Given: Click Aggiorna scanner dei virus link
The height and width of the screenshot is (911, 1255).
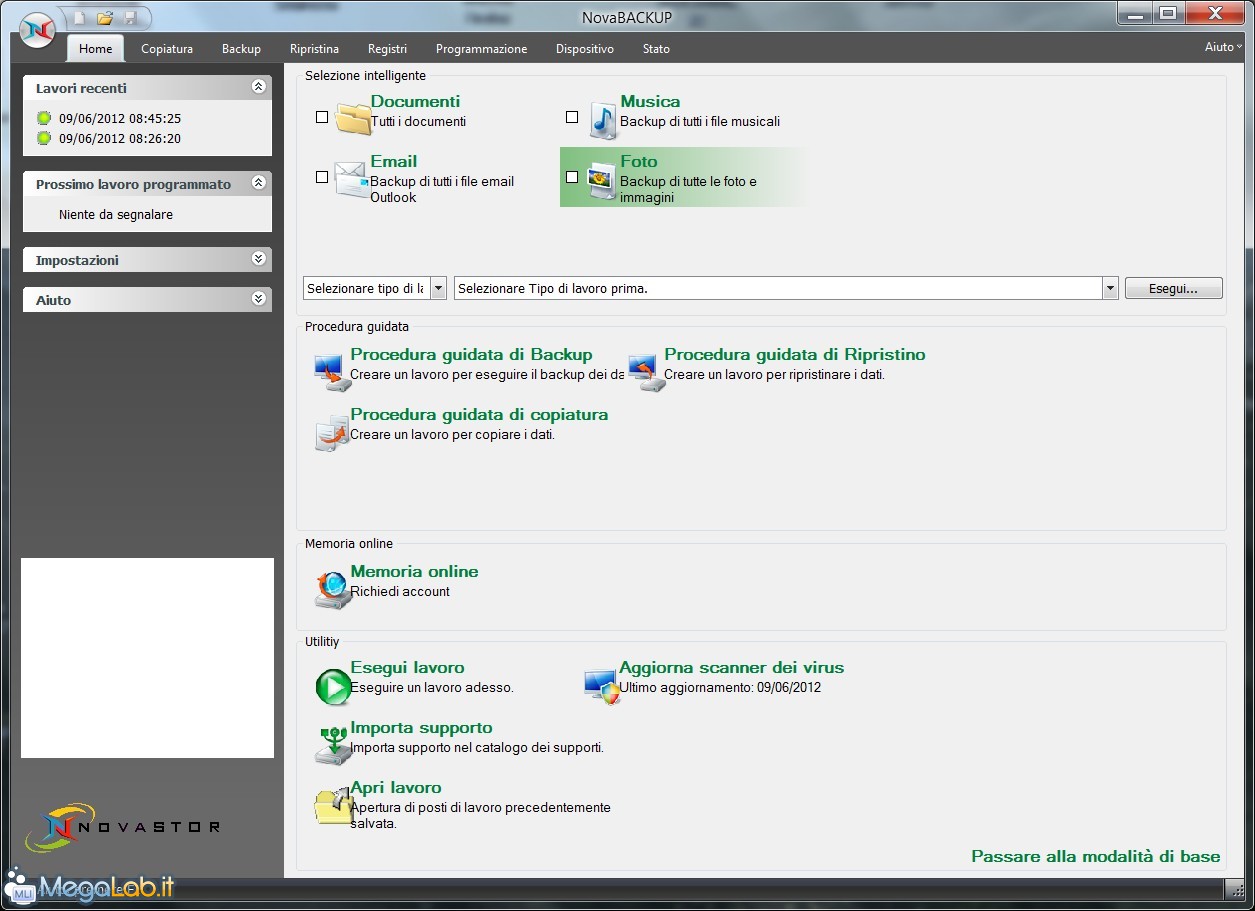Looking at the screenshot, I should (x=732, y=667).
